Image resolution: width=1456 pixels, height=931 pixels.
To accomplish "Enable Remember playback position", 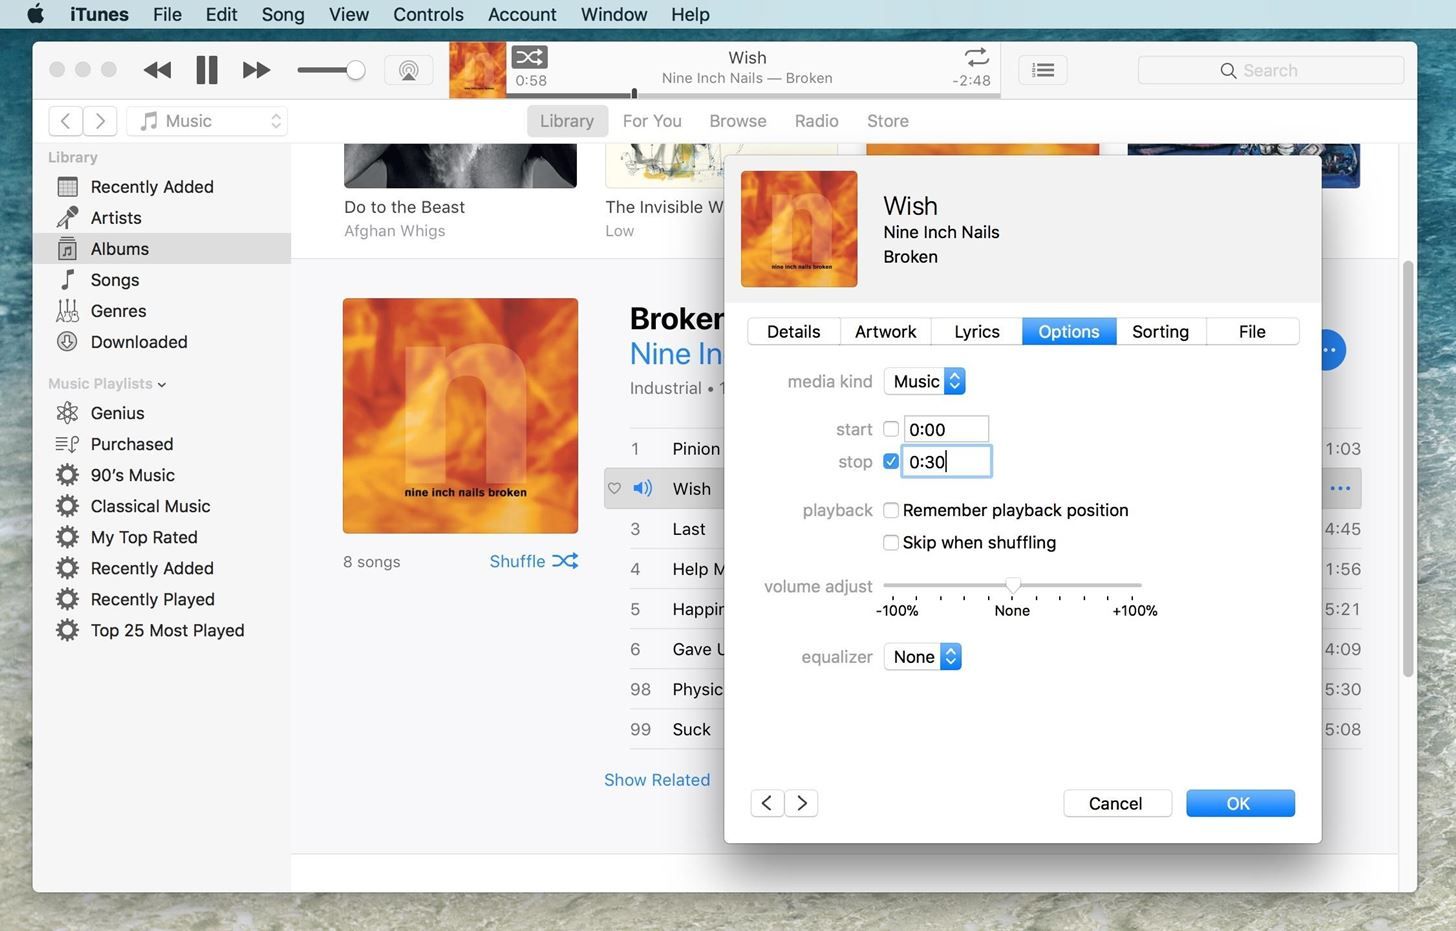I will click(x=891, y=510).
